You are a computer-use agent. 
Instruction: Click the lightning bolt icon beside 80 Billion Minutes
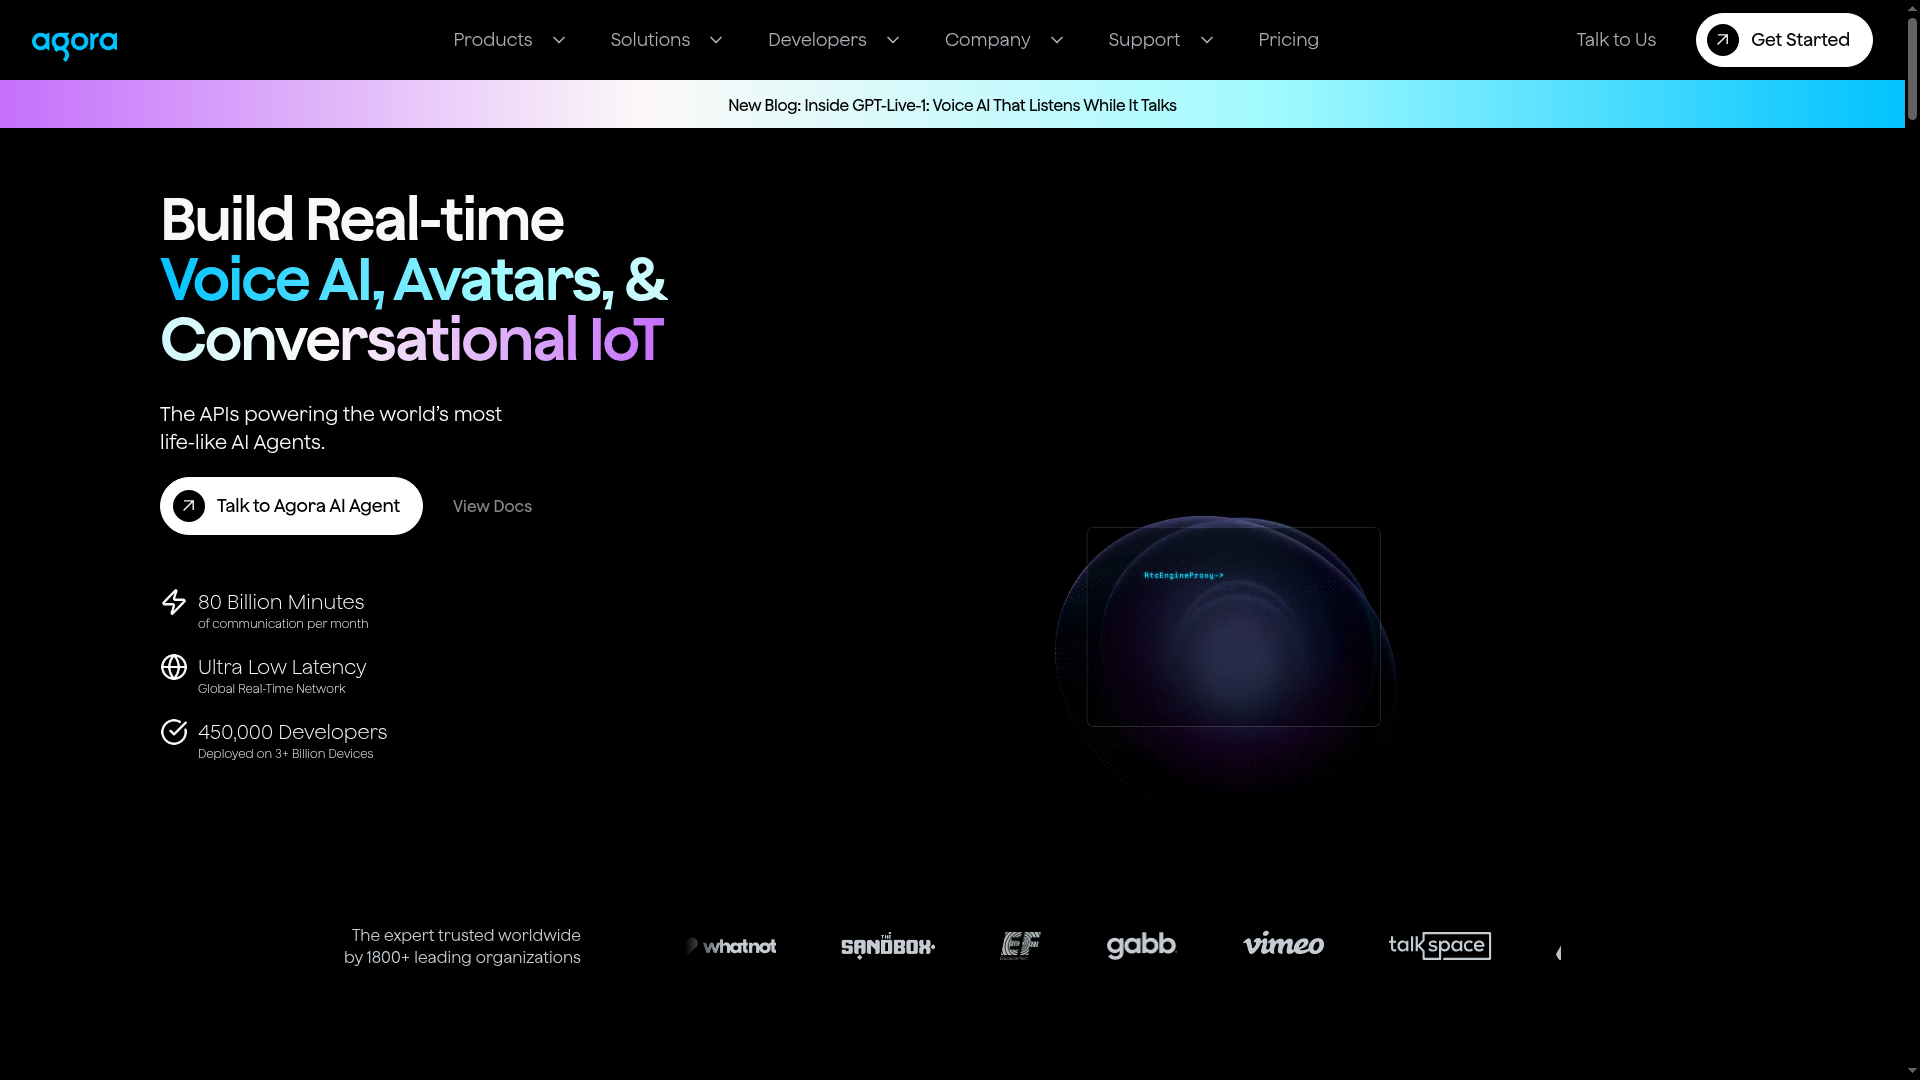[174, 602]
